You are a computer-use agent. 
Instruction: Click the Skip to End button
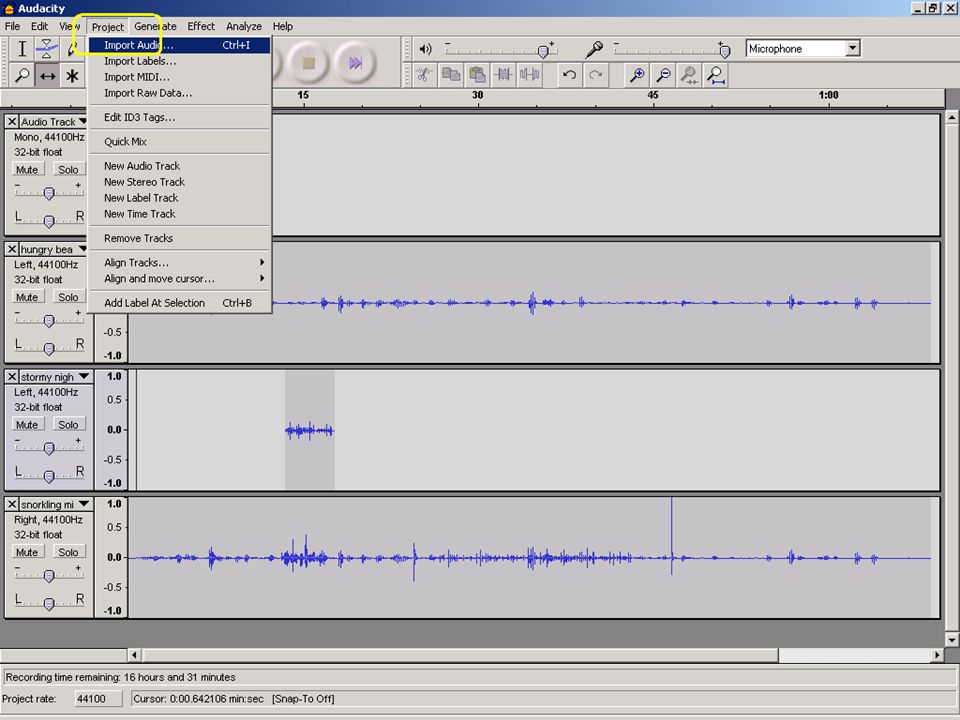355,62
